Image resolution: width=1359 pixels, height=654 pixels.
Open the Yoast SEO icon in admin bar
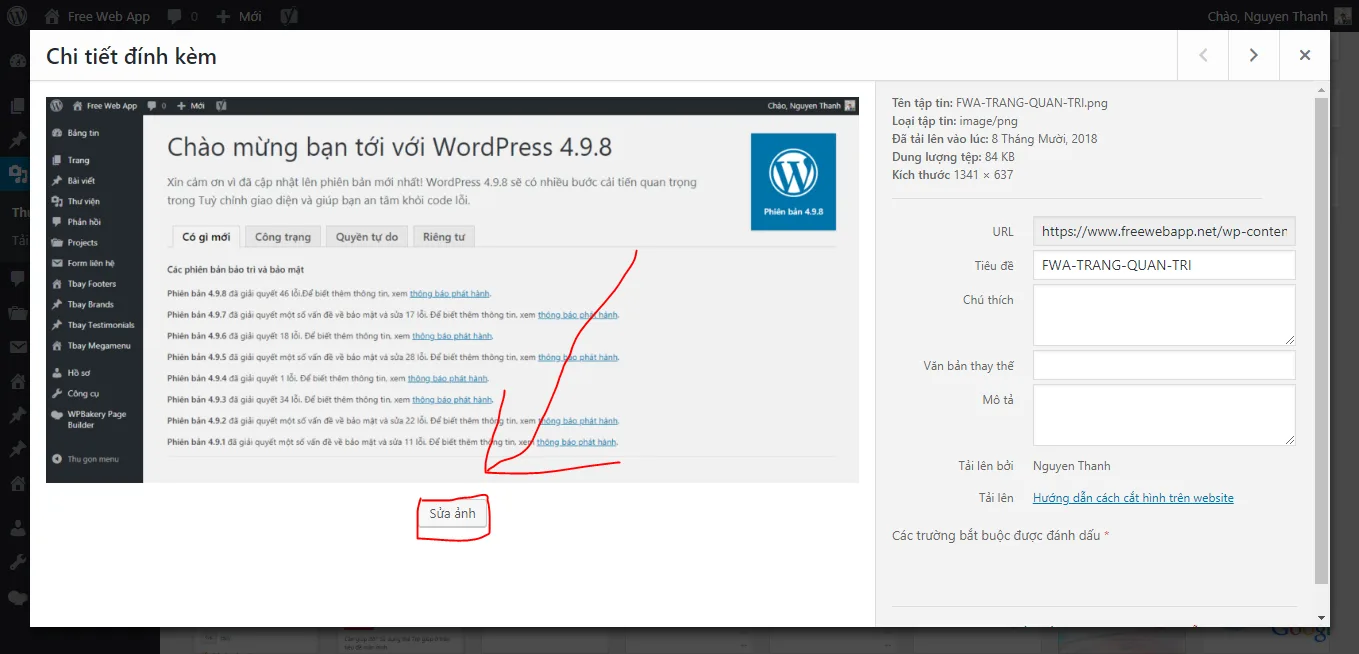click(x=288, y=16)
